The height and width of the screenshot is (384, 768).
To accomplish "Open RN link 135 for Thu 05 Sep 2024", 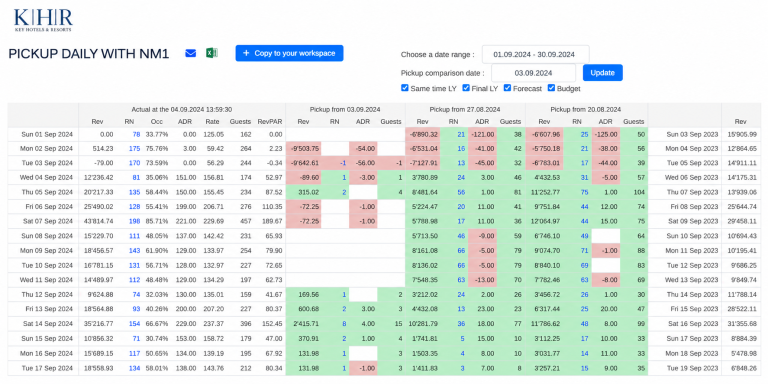I will (x=134, y=192).
